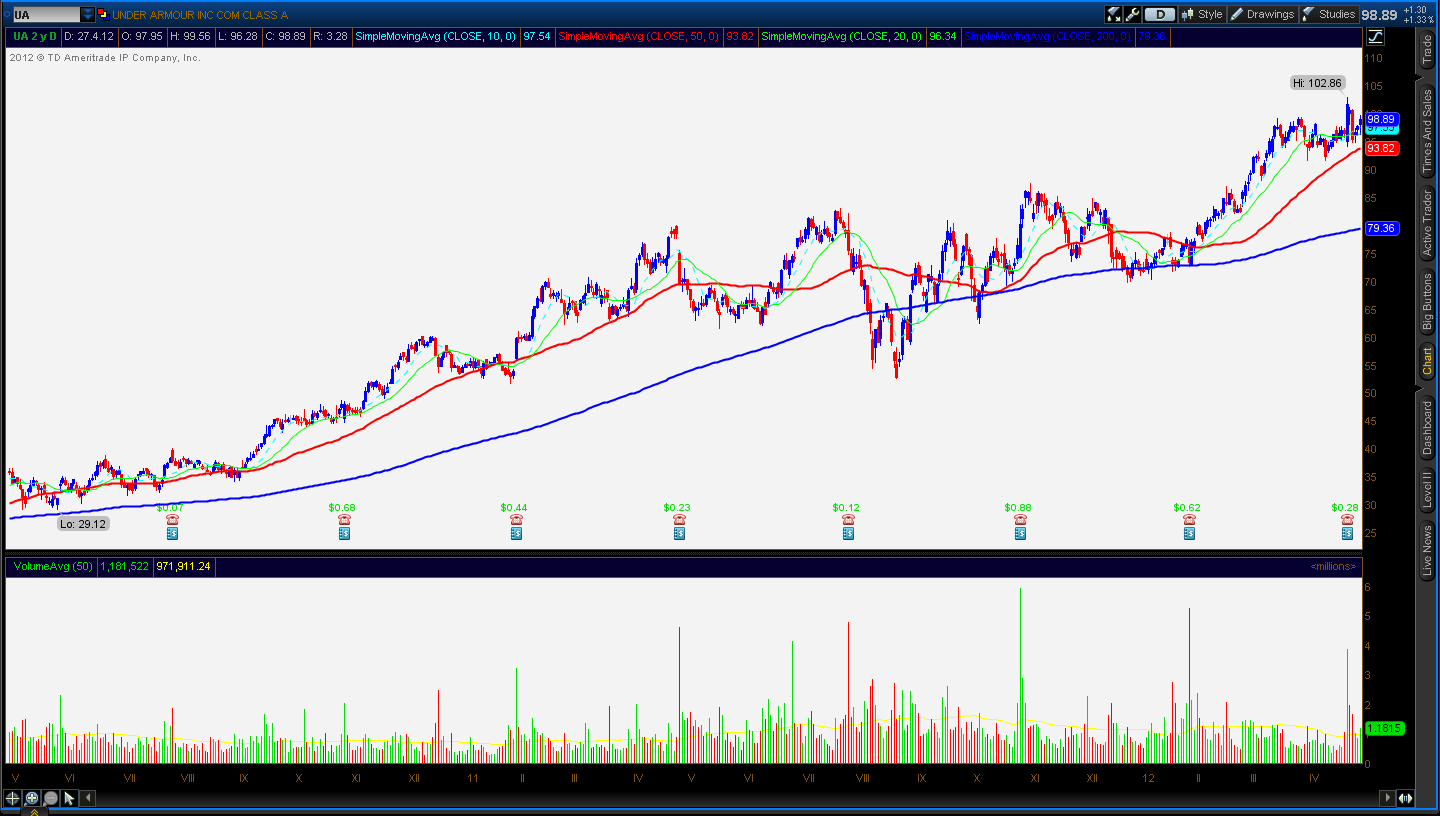1440x816 pixels.
Task: Click the earnings phone icon under $0.07
Action: click(x=172, y=520)
